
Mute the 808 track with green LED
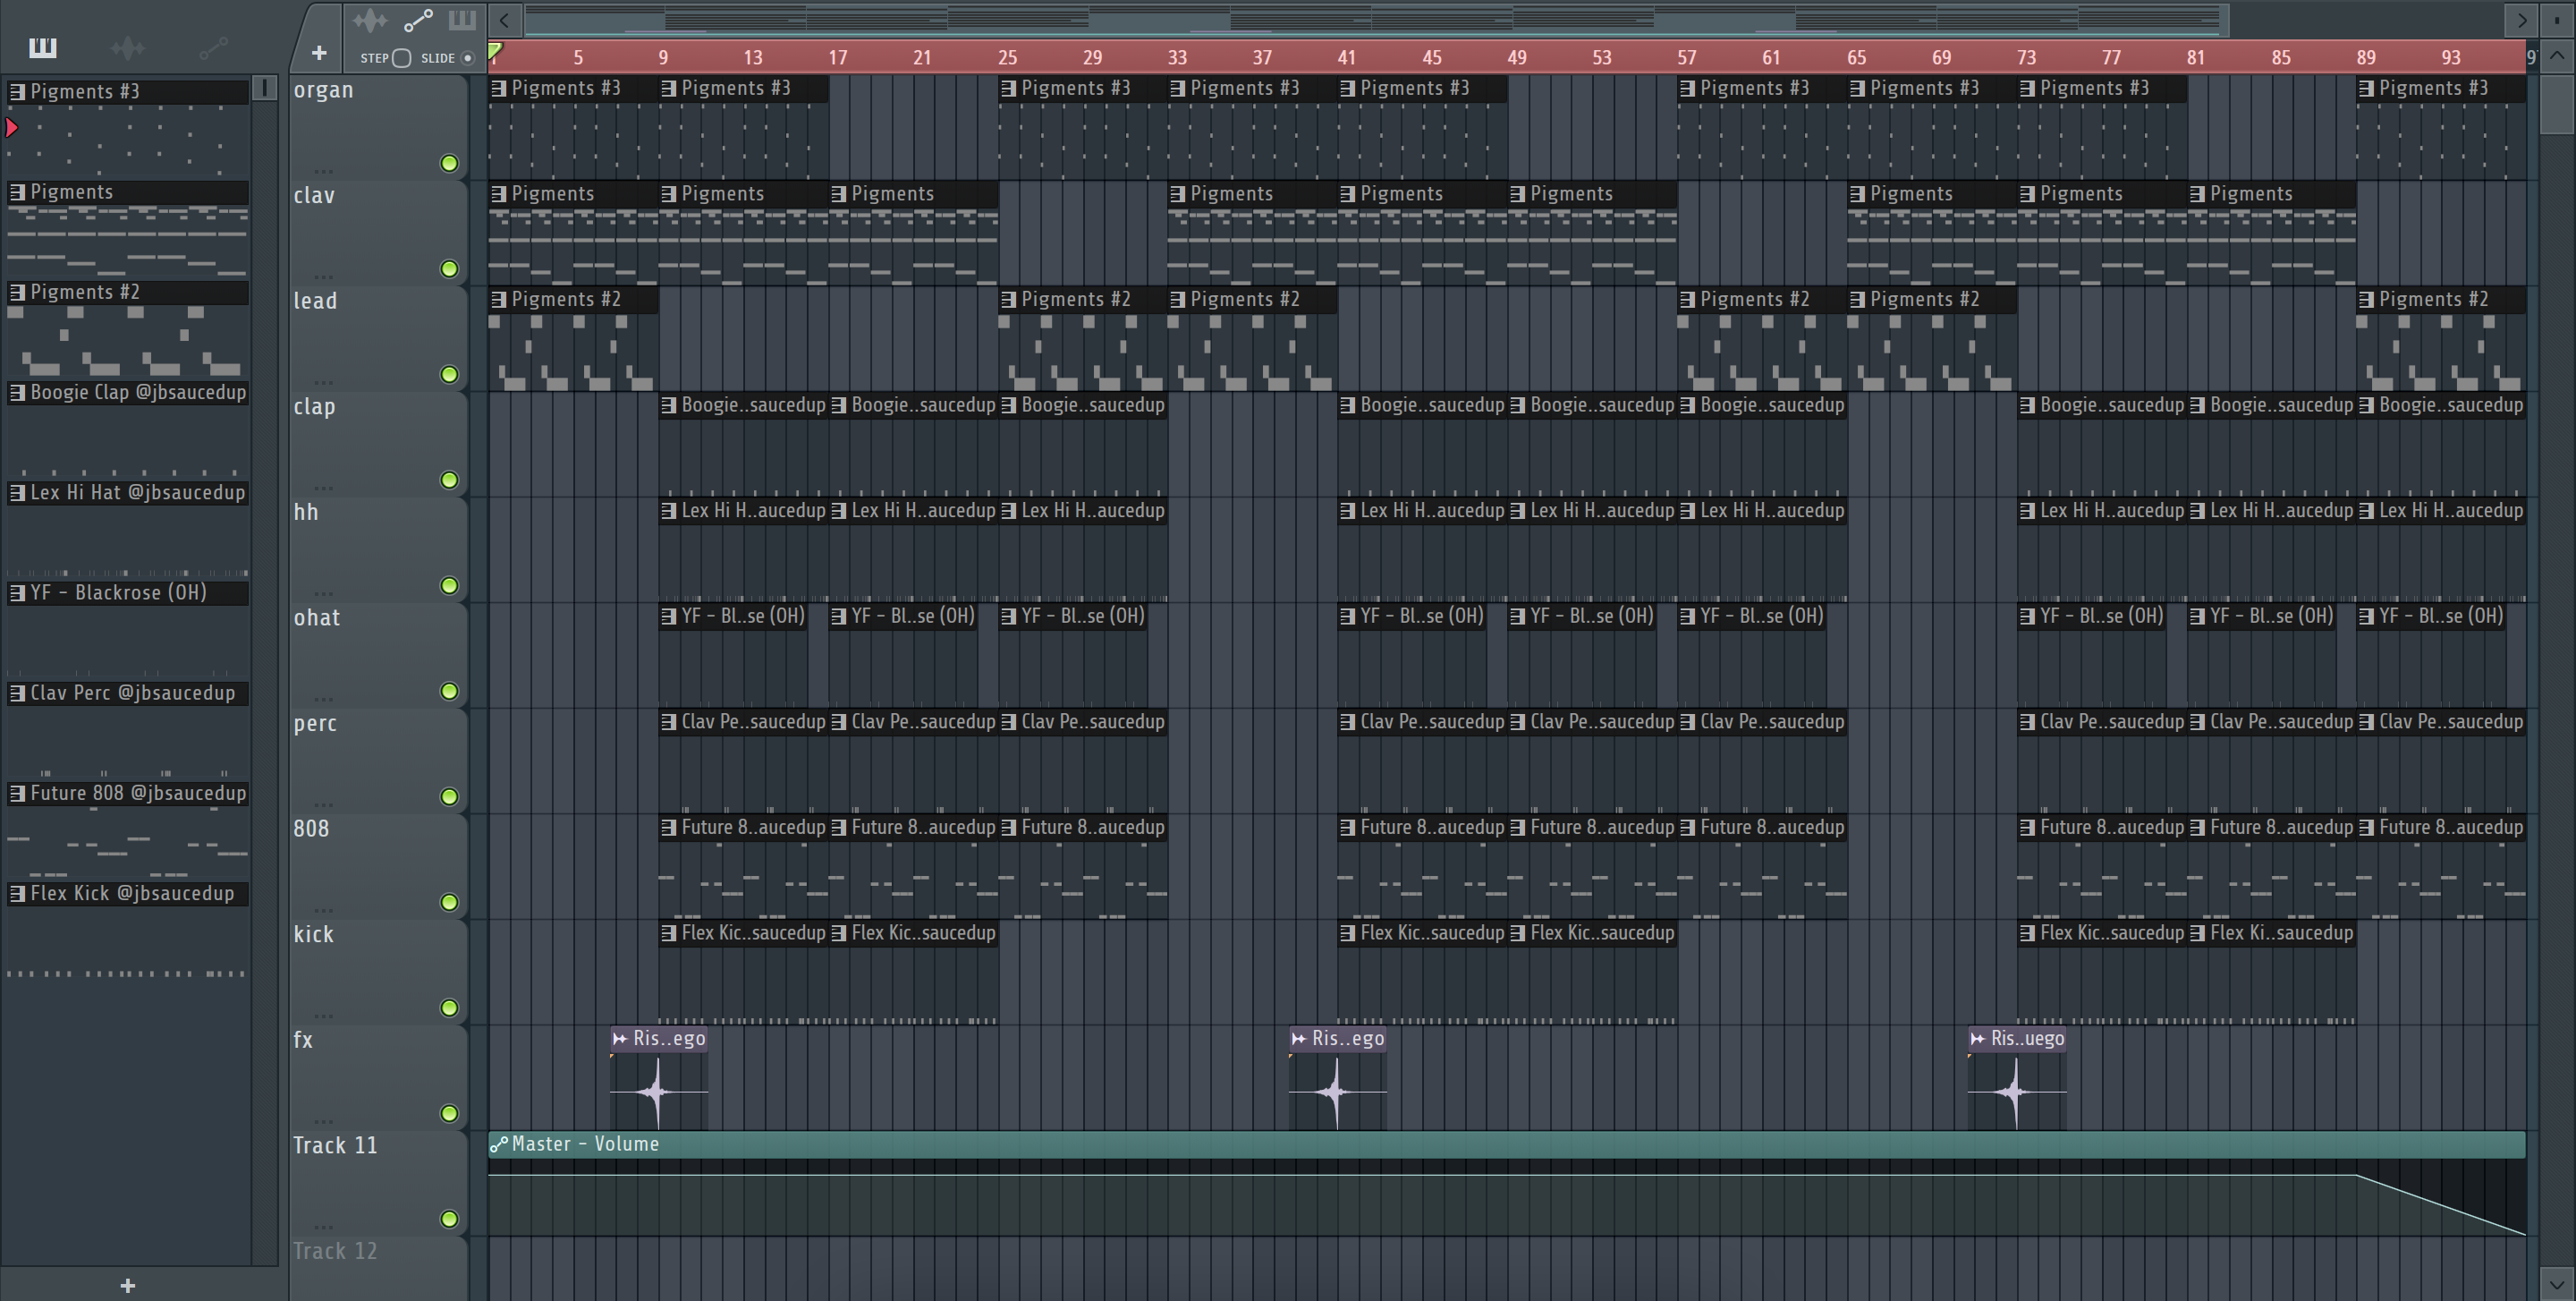(x=449, y=902)
